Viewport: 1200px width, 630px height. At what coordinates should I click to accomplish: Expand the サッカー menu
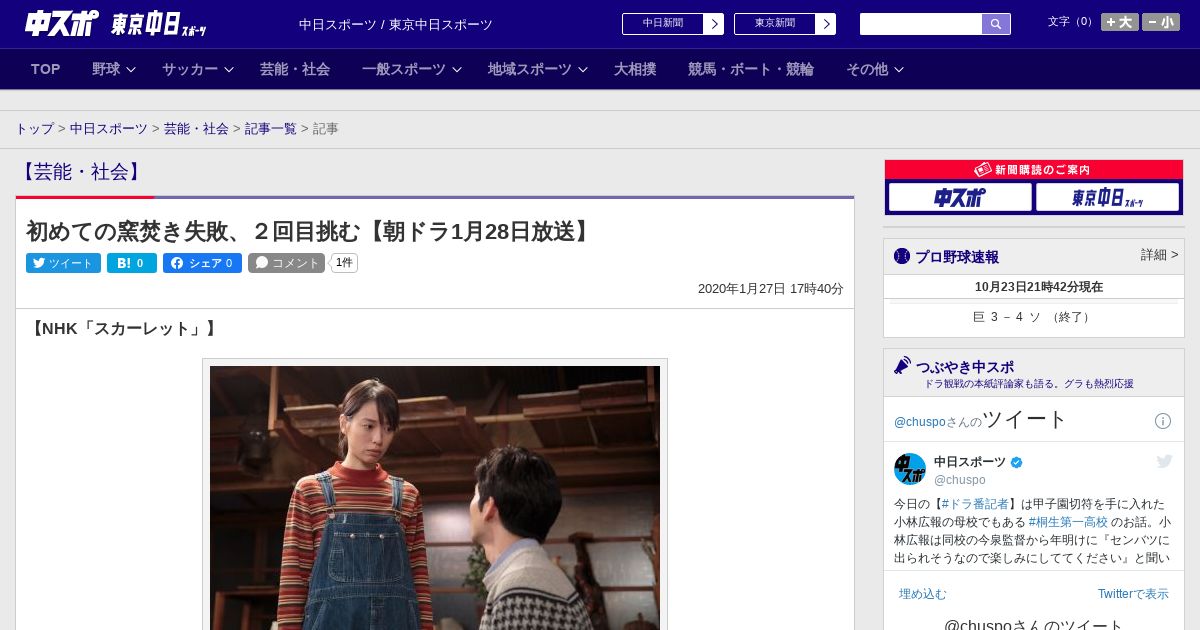click(197, 69)
